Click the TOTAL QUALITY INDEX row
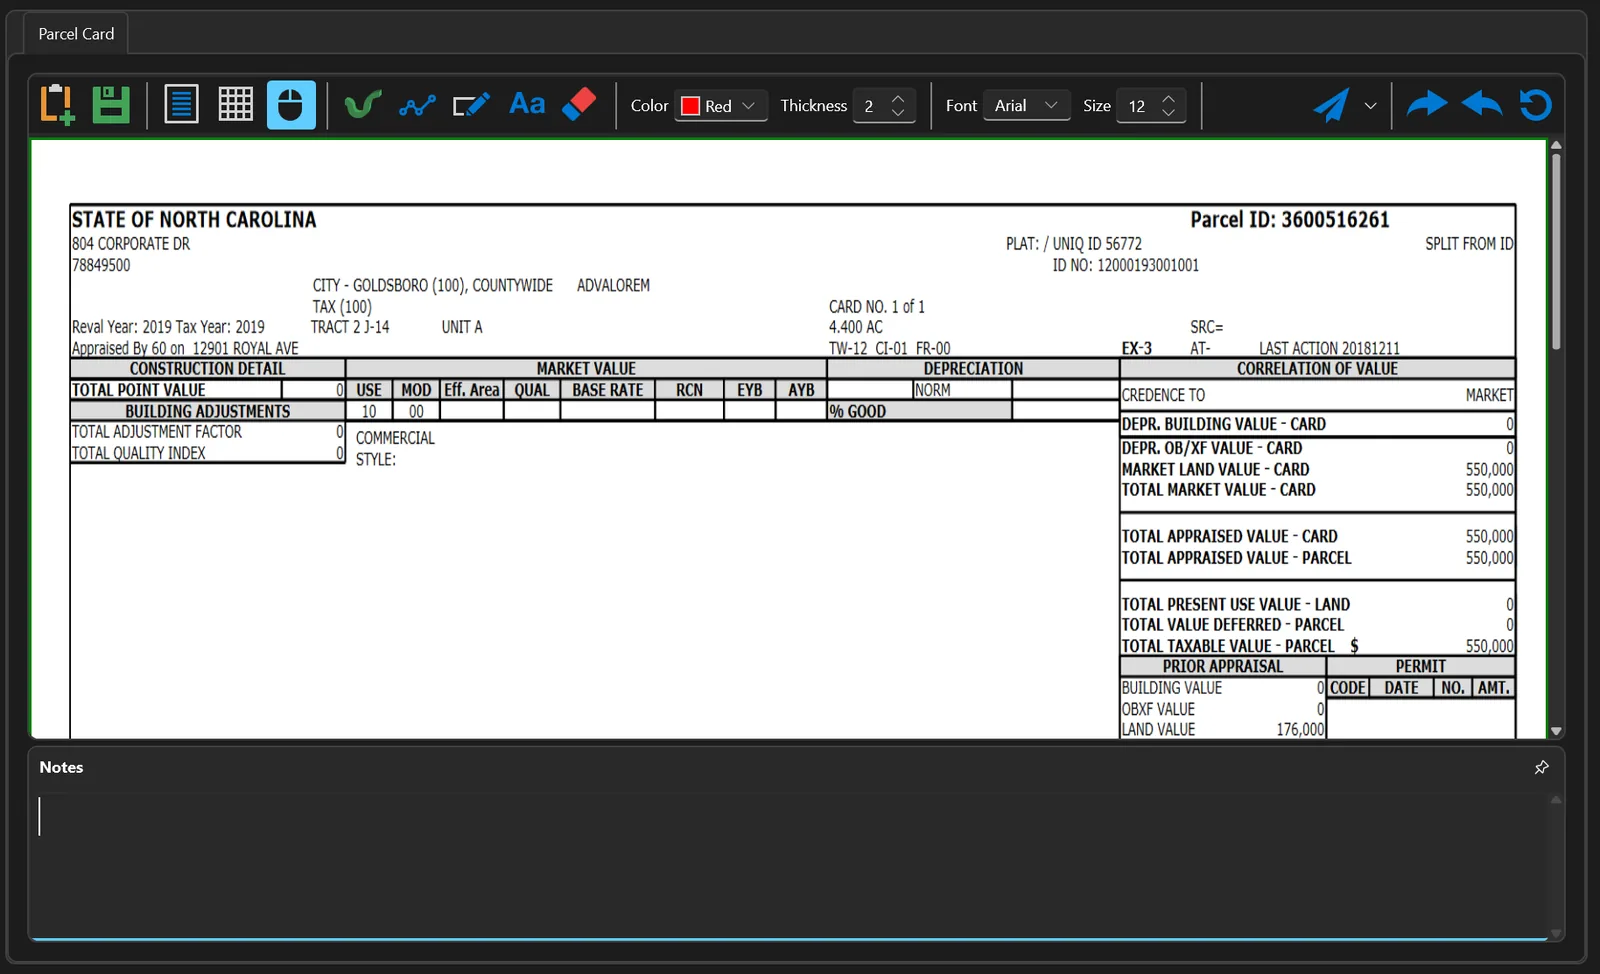 (x=208, y=453)
